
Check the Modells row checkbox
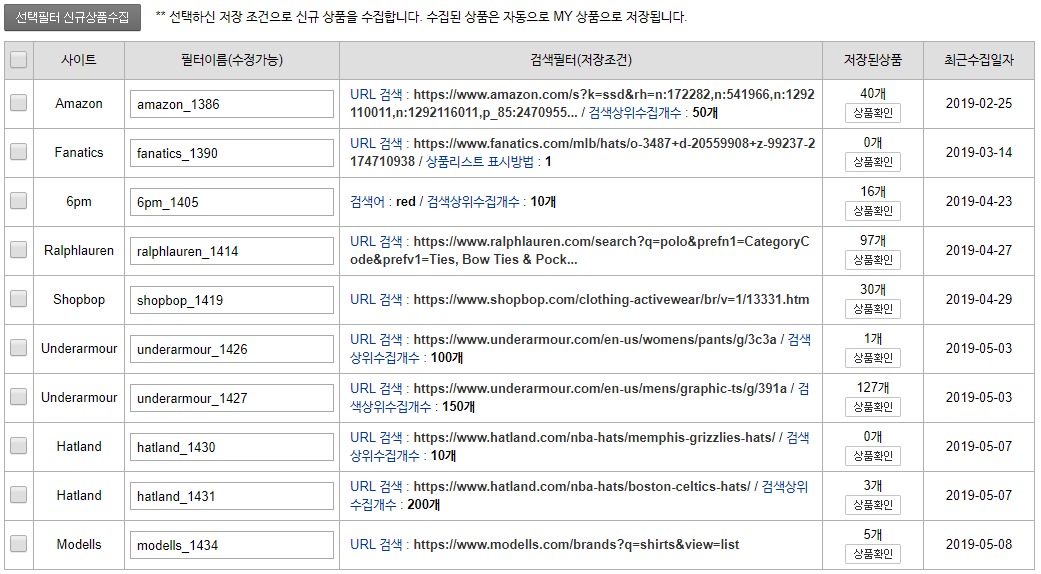pyautogui.click(x=19, y=544)
